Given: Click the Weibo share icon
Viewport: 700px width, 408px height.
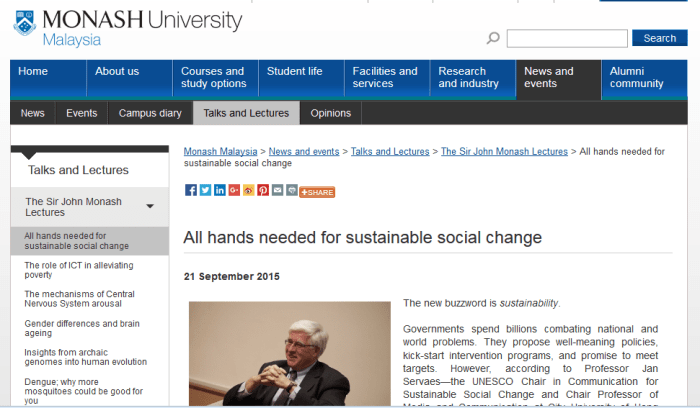Looking at the screenshot, I should 248,190.
